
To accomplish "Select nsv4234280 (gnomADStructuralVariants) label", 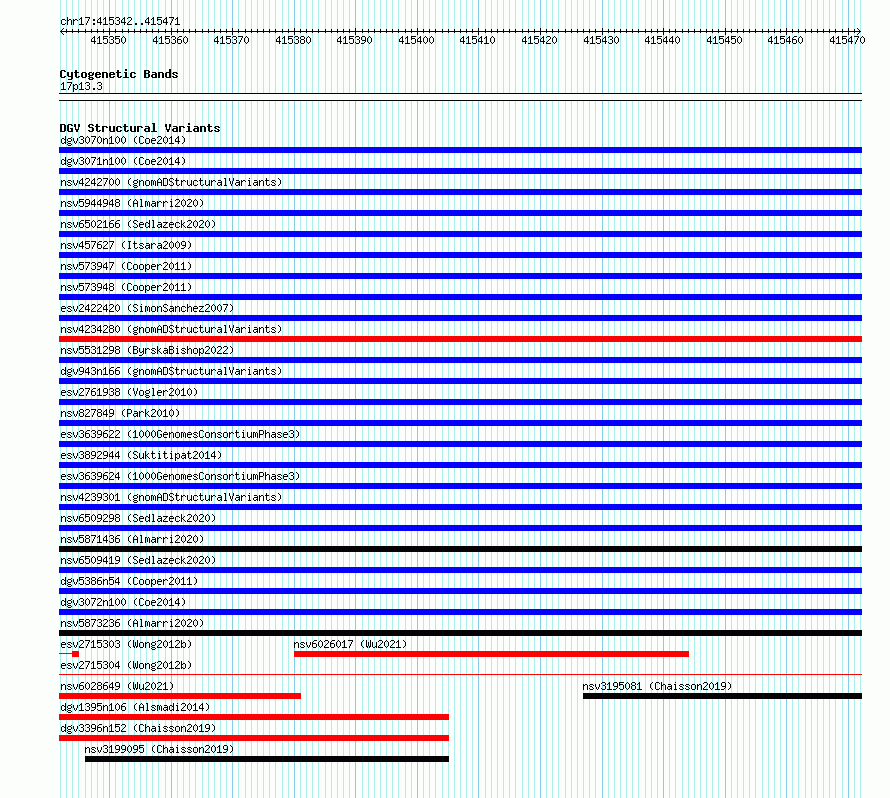I will click(171, 329).
